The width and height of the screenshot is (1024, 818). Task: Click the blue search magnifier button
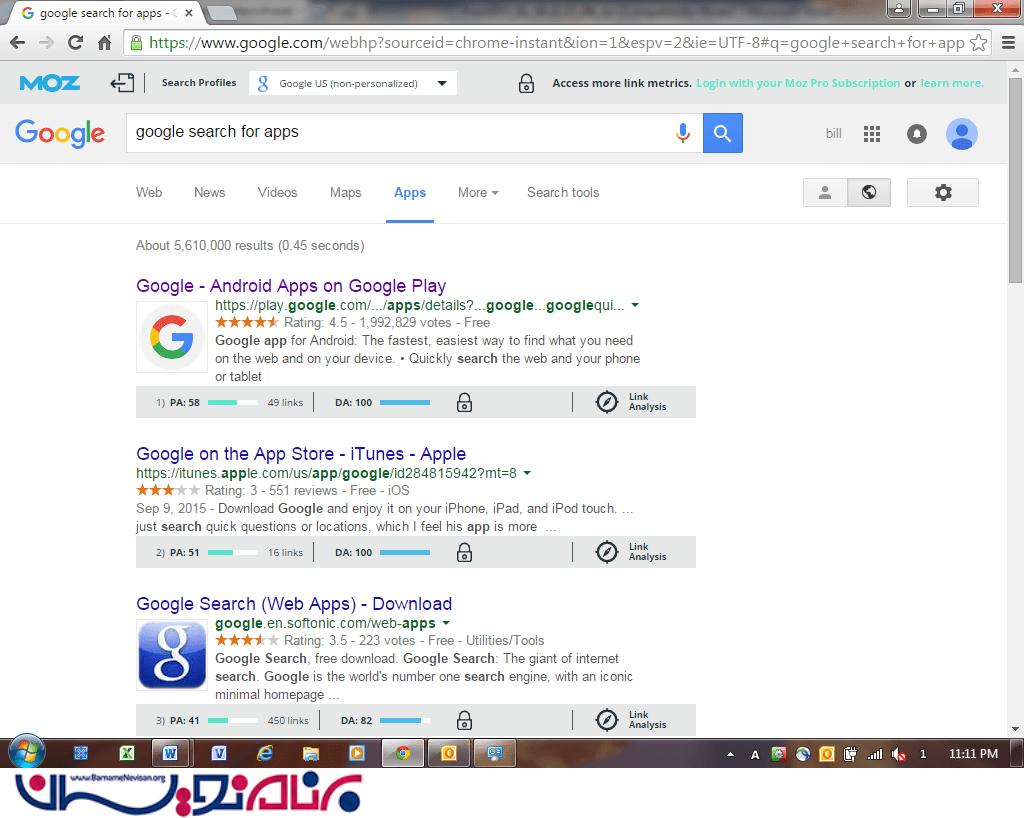(x=722, y=133)
